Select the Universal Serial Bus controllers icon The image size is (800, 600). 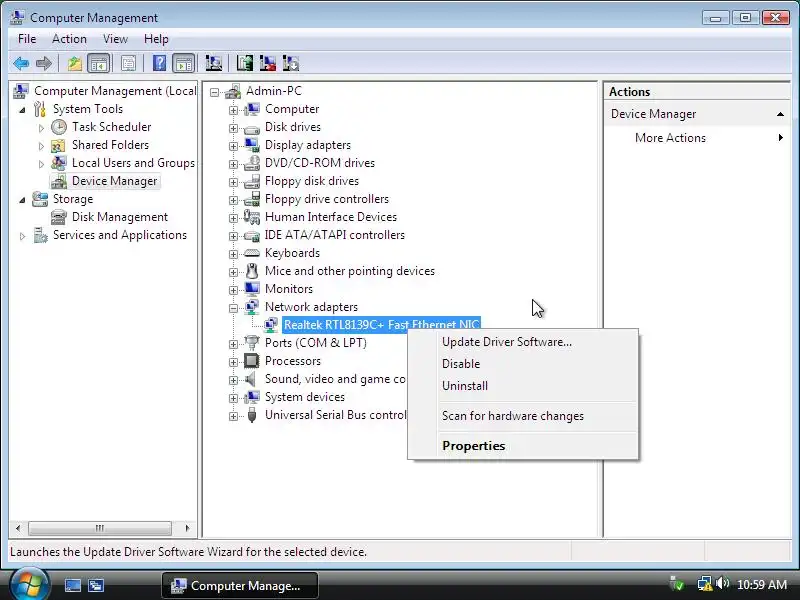252,415
